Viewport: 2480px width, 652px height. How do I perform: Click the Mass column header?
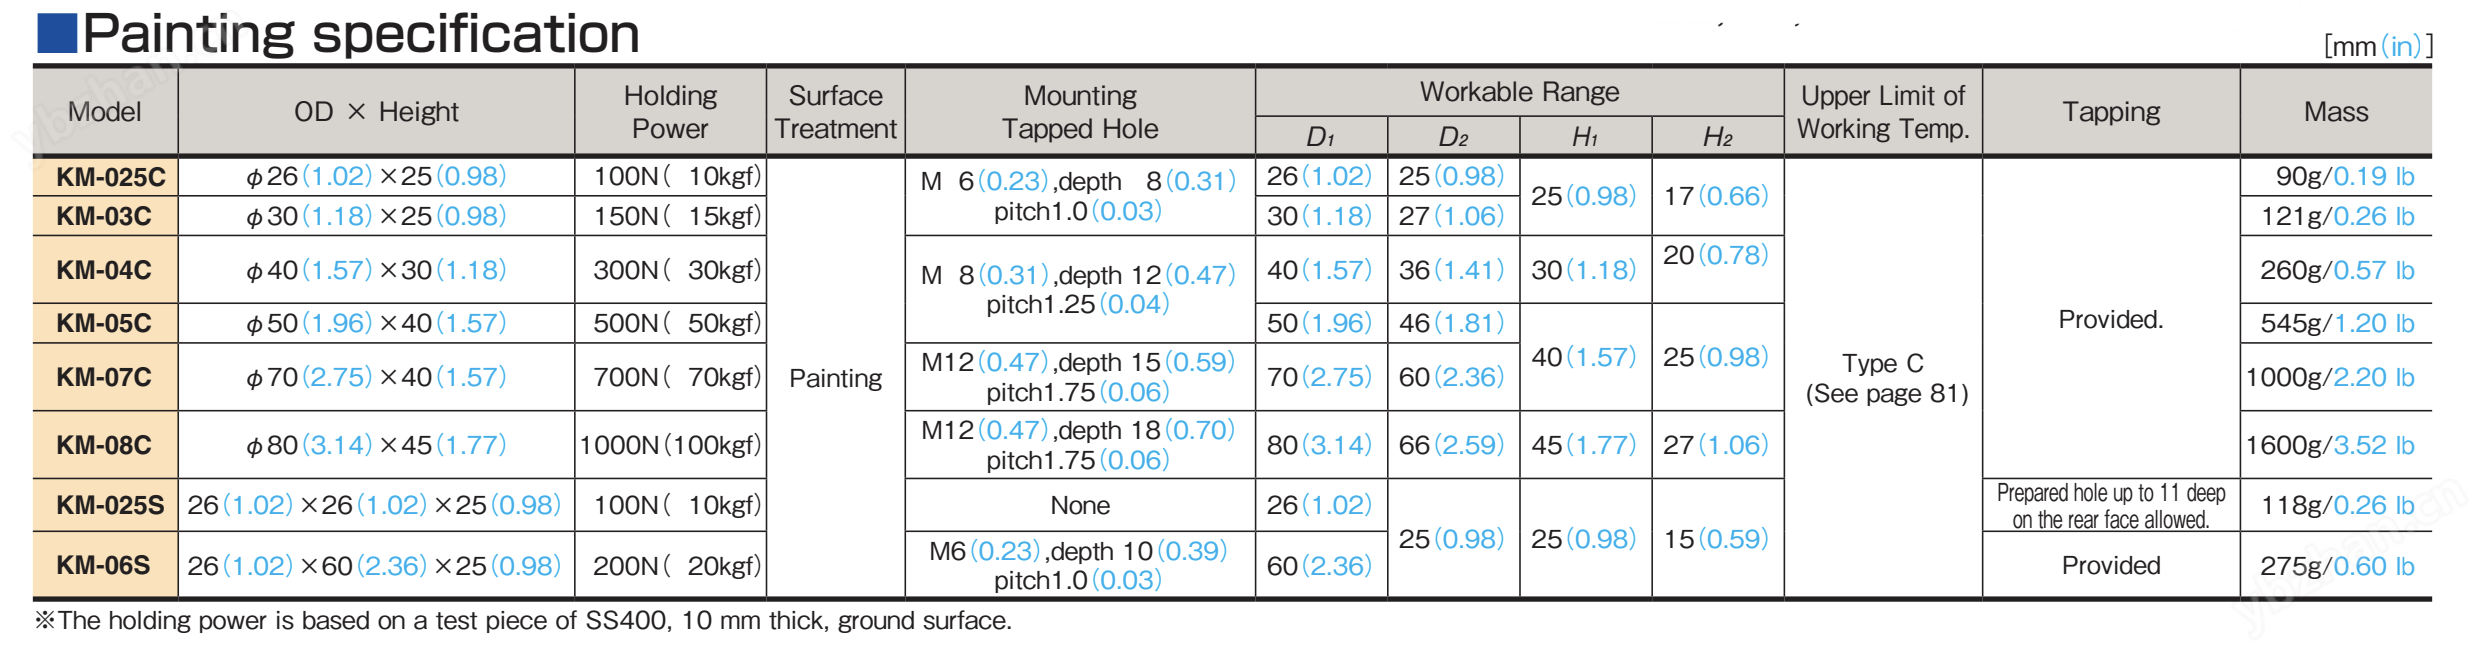2336,112
